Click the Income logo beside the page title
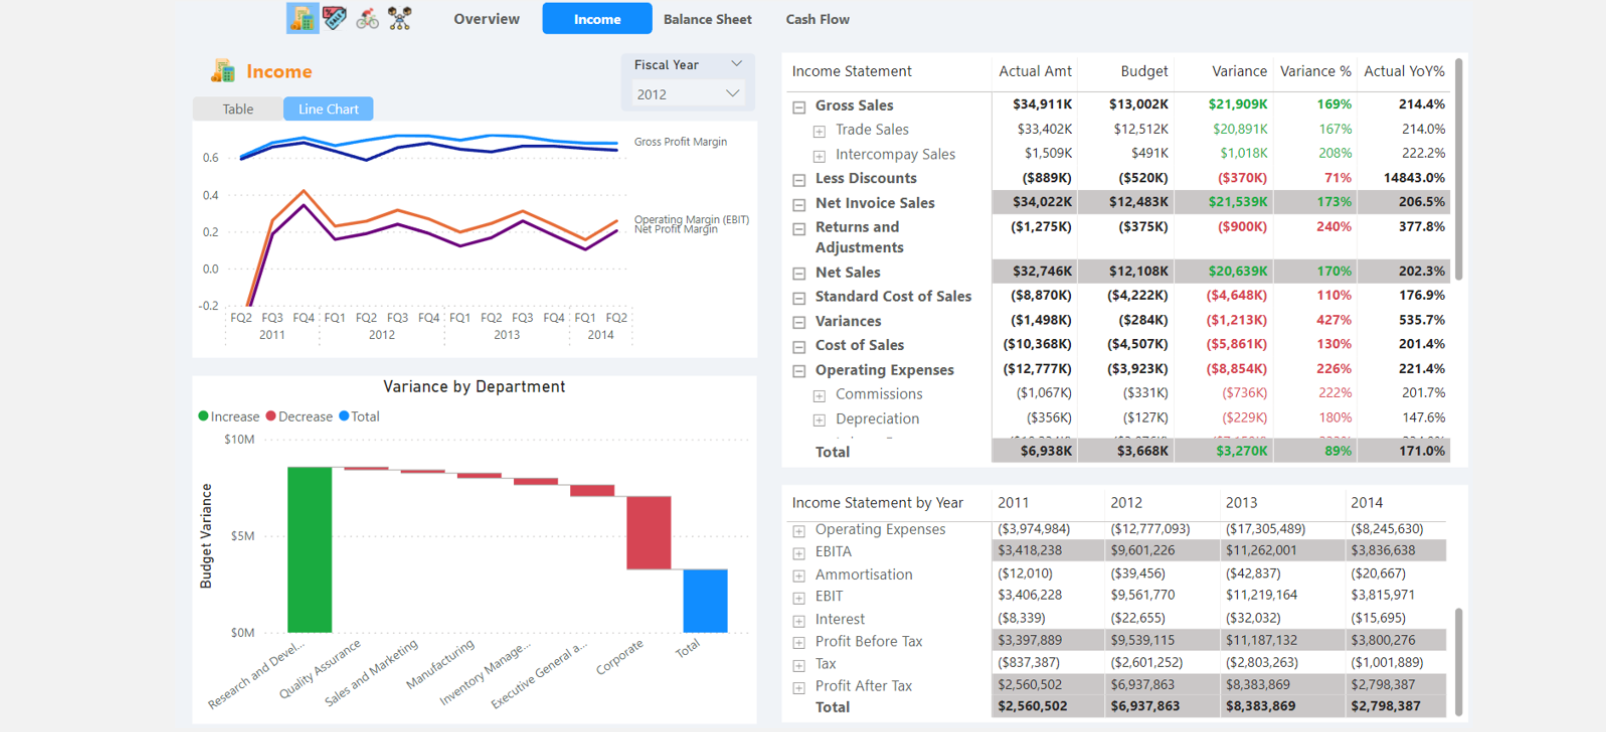The height and width of the screenshot is (732, 1606). tap(222, 70)
